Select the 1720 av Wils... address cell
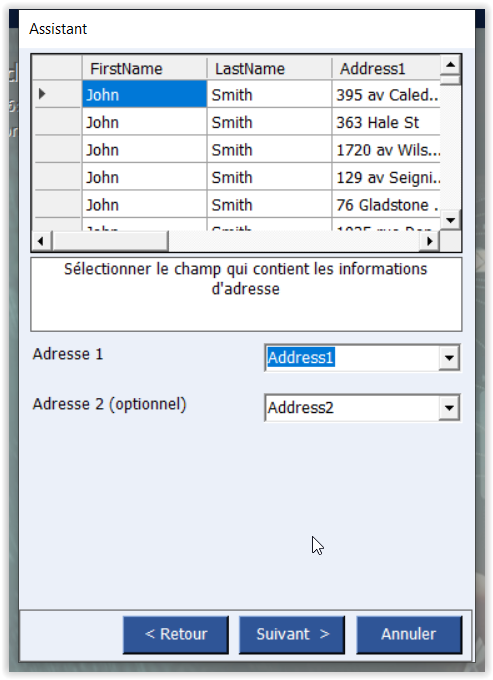Image resolution: width=493 pixels, height=680 pixels. point(386,150)
